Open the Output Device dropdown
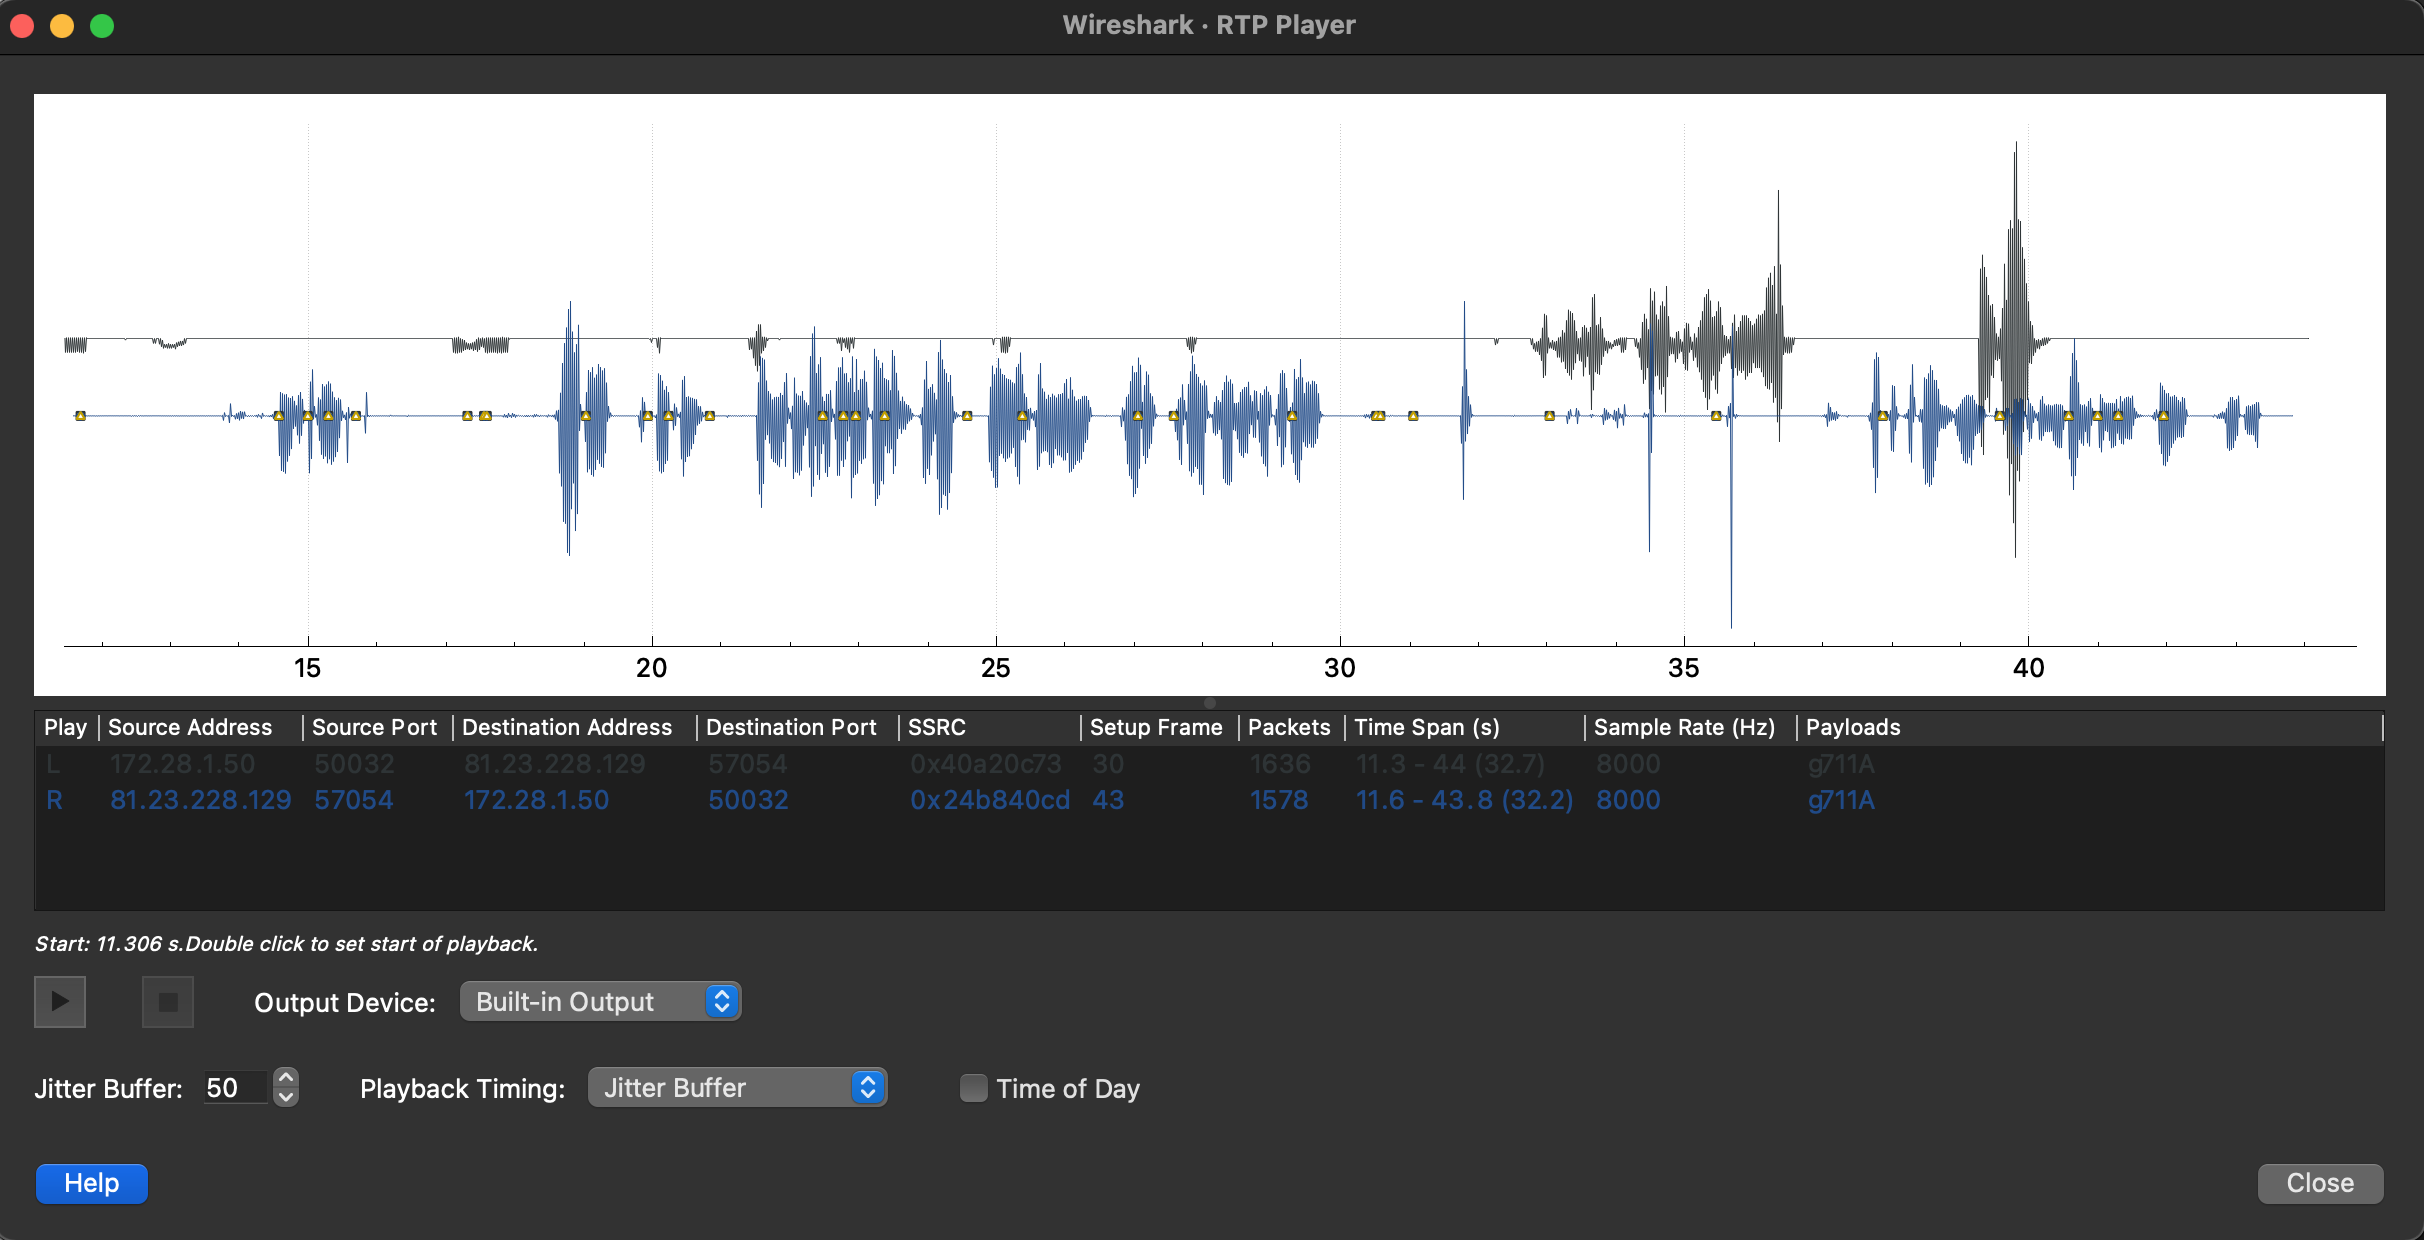This screenshot has width=2424, height=1240. pos(600,1001)
